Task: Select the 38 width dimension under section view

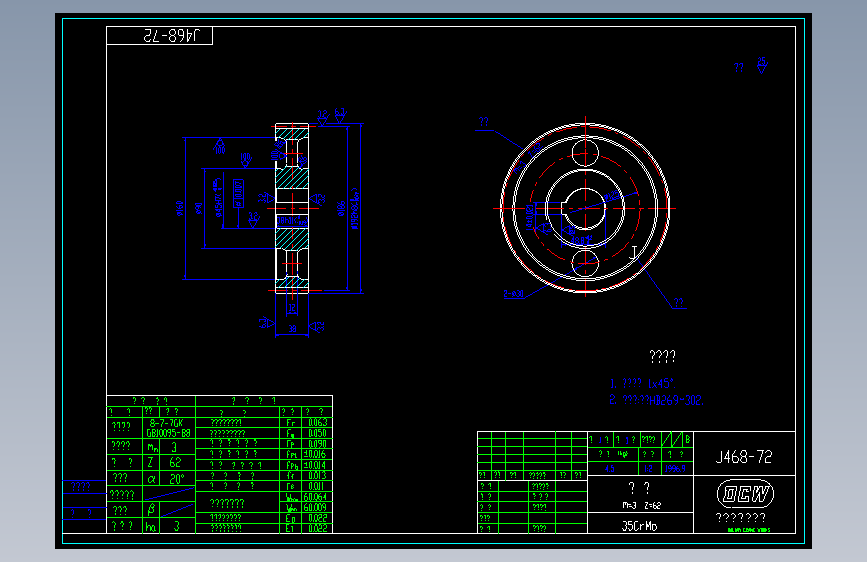Action: [x=292, y=329]
